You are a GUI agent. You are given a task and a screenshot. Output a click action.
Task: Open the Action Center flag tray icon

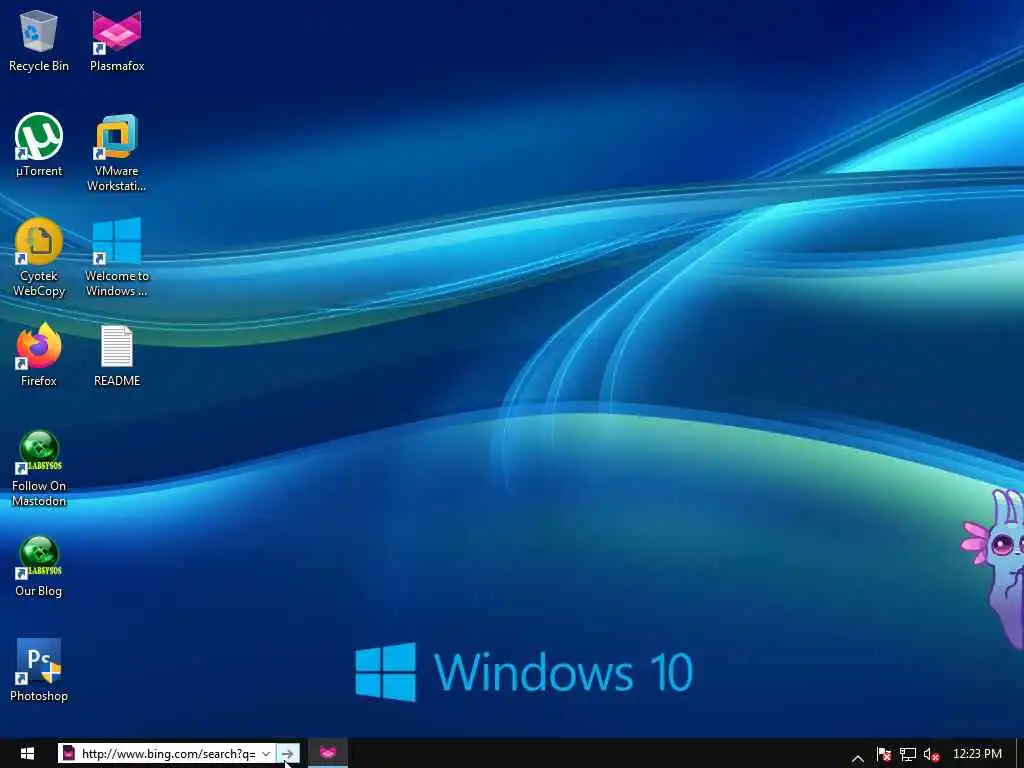[x=884, y=755]
